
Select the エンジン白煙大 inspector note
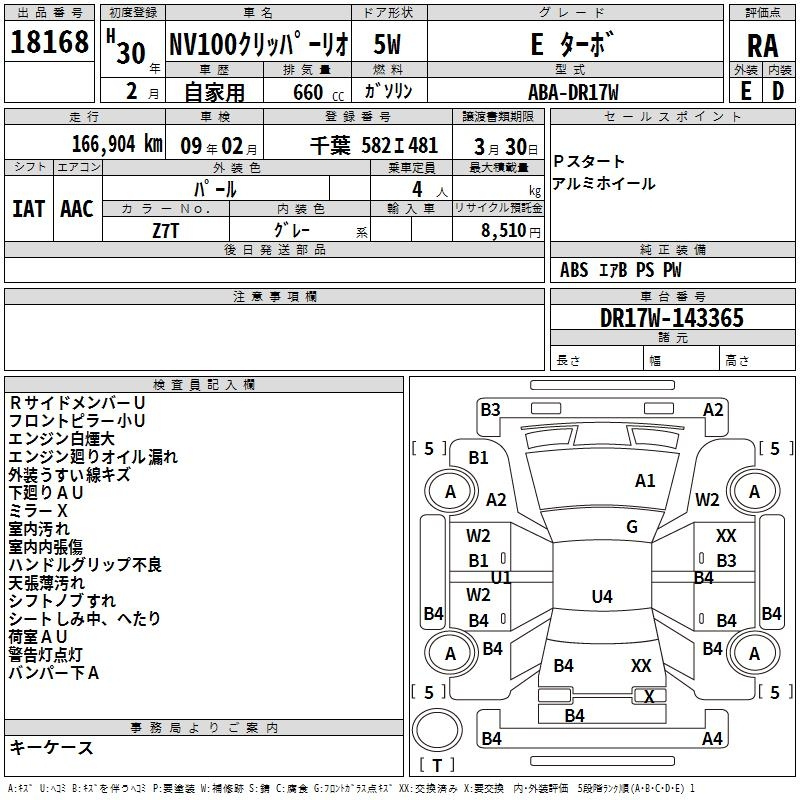[61, 438]
